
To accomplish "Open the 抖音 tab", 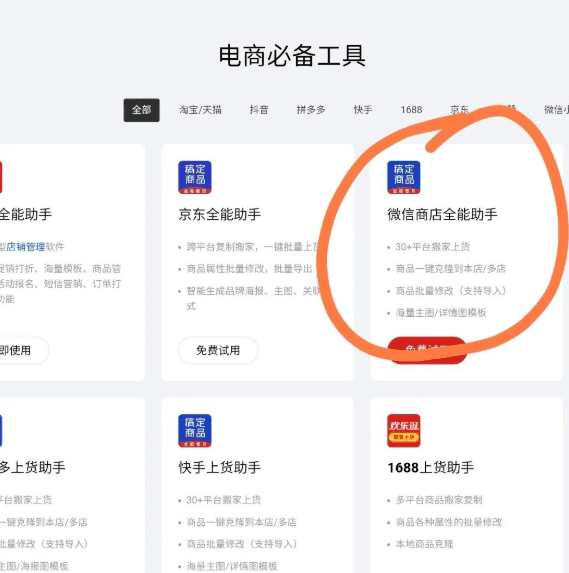I will (x=259, y=110).
